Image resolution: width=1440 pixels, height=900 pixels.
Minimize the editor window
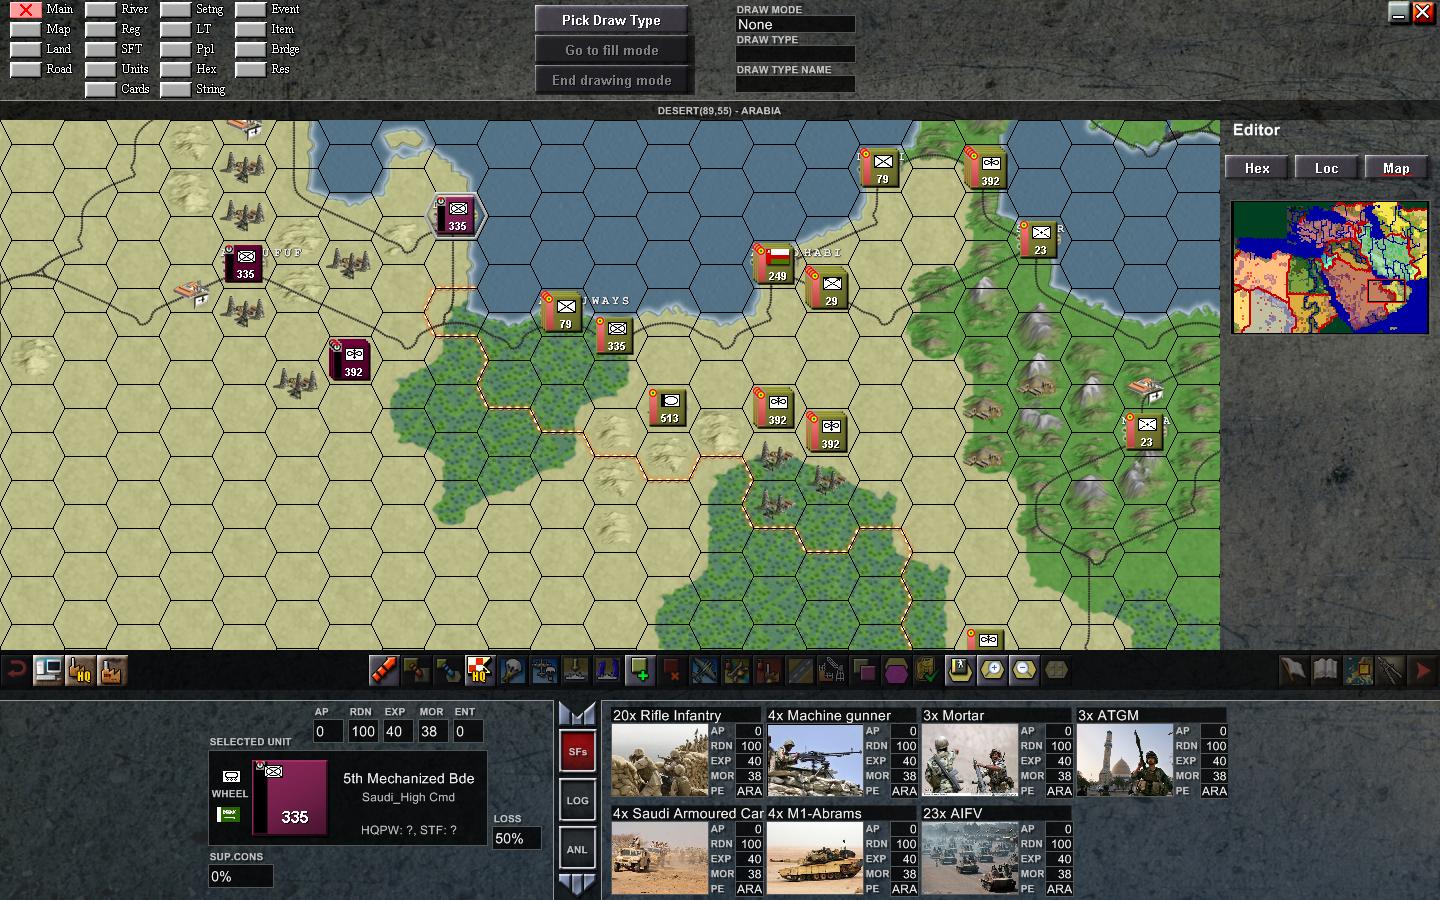point(1399,12)
